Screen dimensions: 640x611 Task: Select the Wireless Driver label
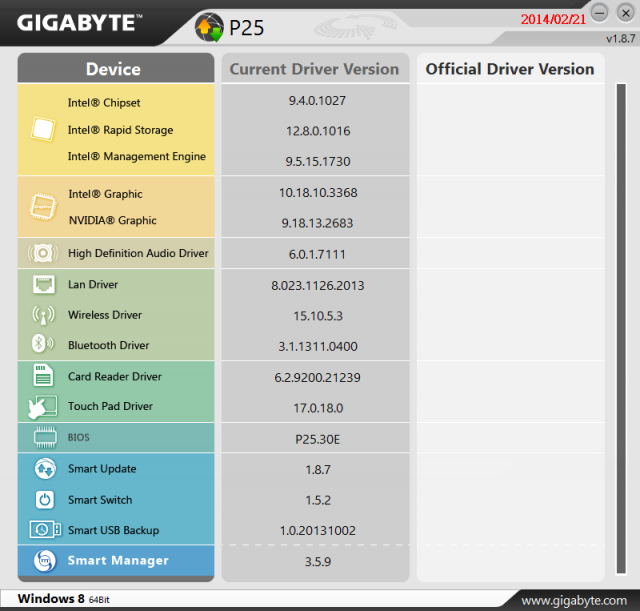click(105, 315)
